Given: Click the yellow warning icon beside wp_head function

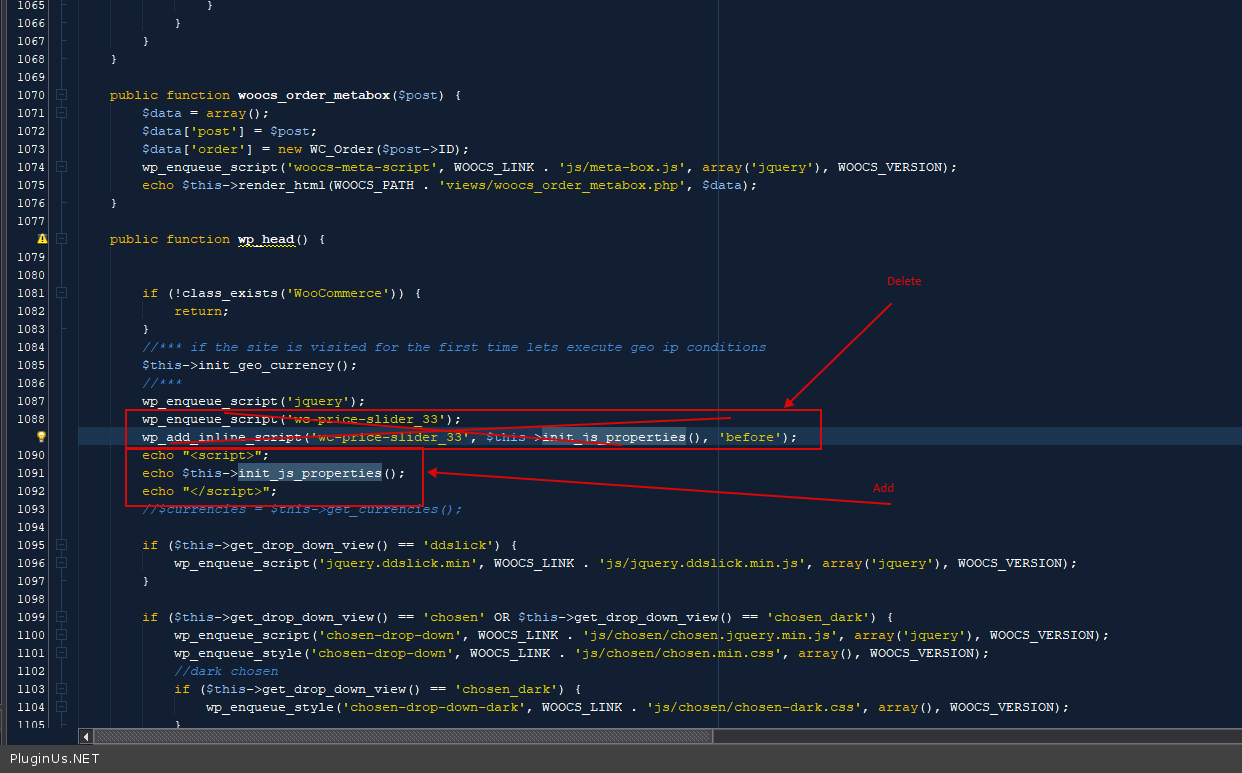Looking at the screenshot, I should pos(42,239).
